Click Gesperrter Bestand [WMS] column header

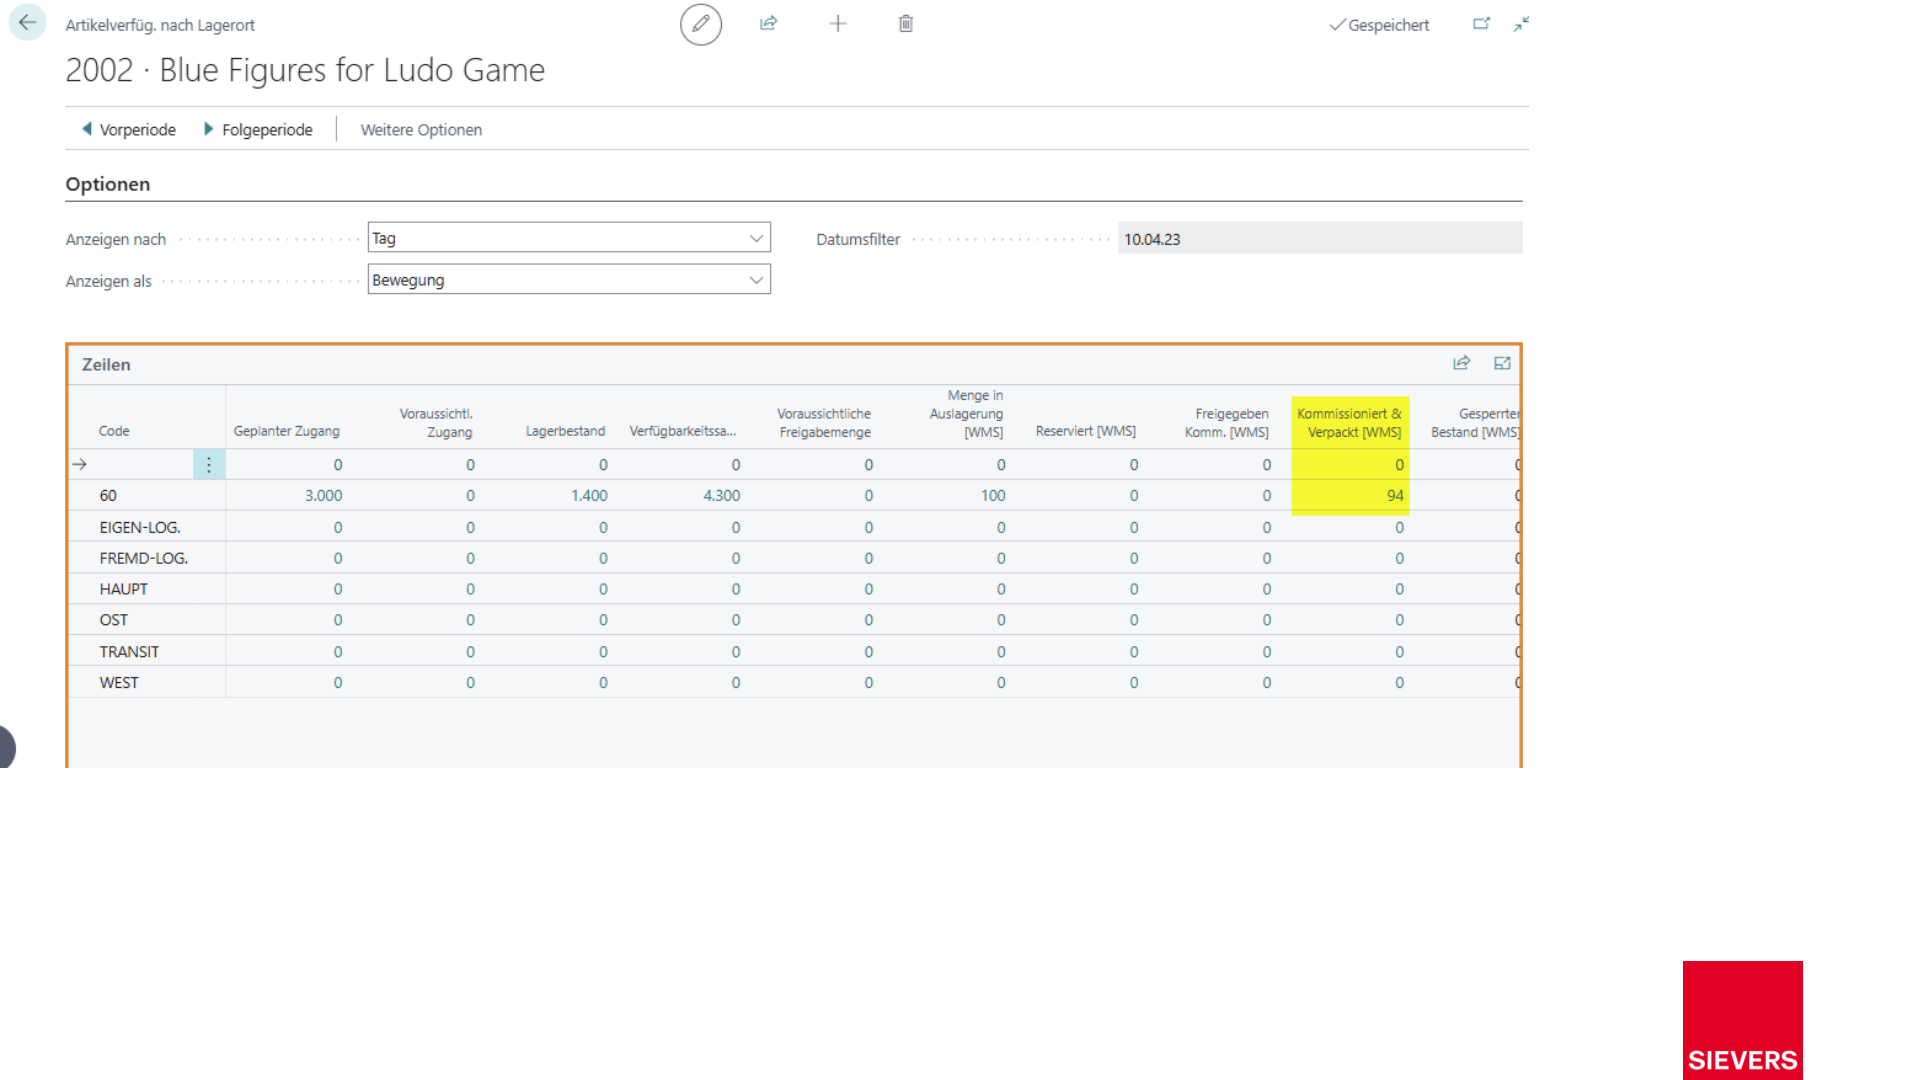coord(1476,423)
